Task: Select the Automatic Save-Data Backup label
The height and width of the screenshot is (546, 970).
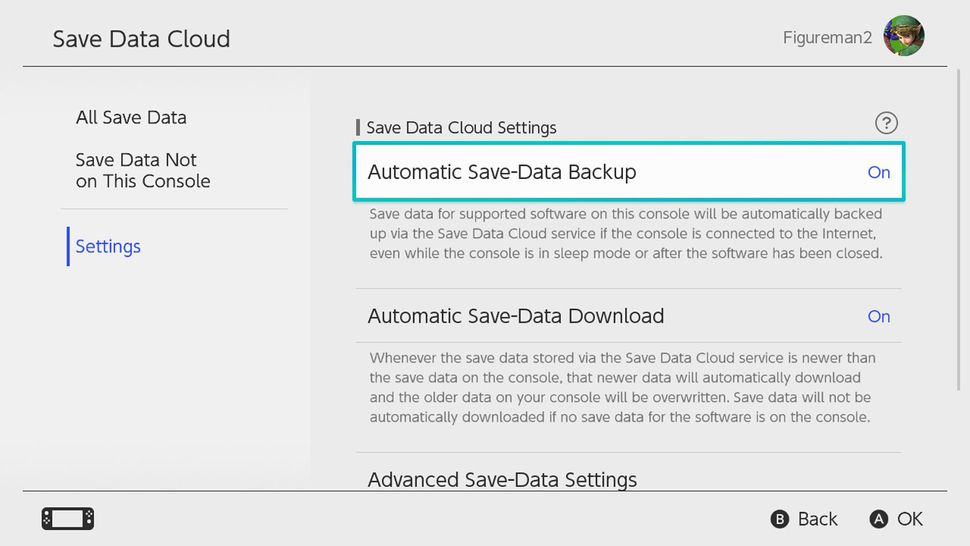Action: pos(502,172)
